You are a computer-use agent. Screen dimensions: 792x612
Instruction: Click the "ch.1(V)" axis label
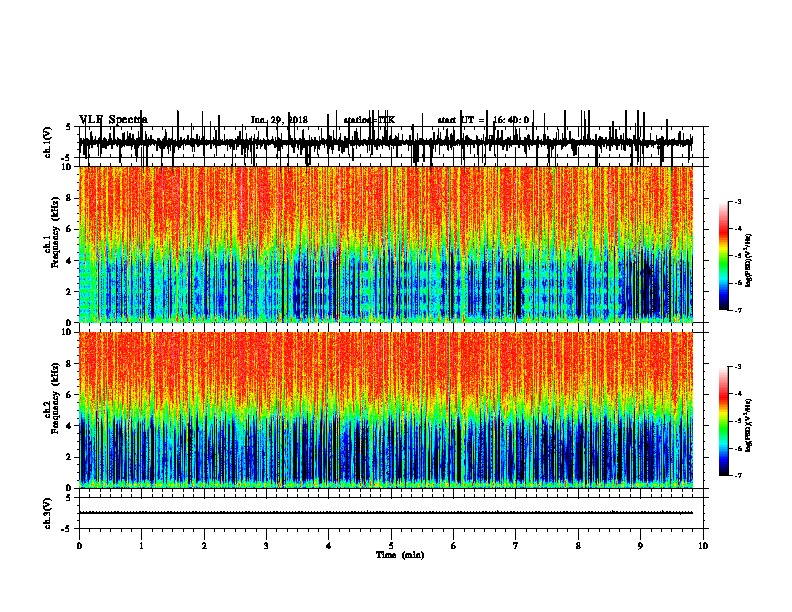[48, 142]
